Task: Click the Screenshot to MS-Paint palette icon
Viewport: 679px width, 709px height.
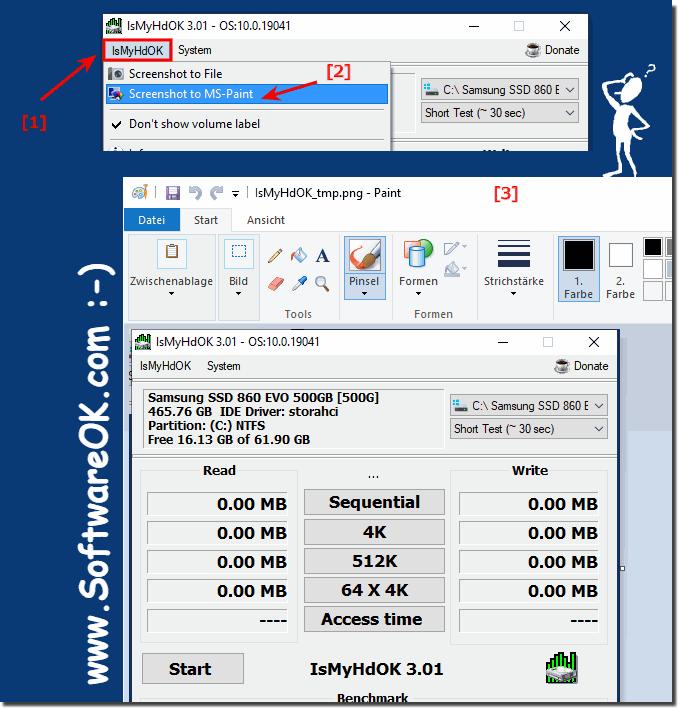Action: pos(116,94)
